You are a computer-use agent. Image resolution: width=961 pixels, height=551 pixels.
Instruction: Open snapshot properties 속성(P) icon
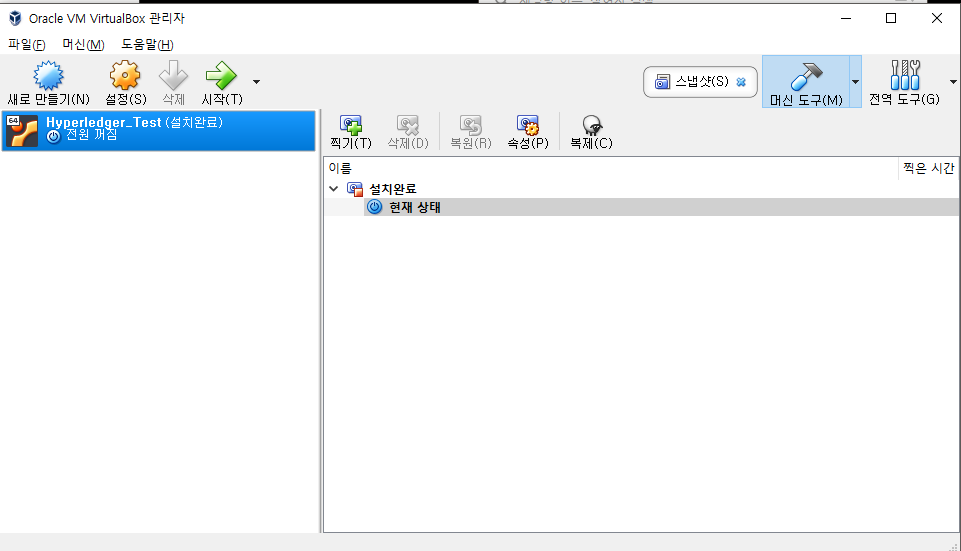528,125
